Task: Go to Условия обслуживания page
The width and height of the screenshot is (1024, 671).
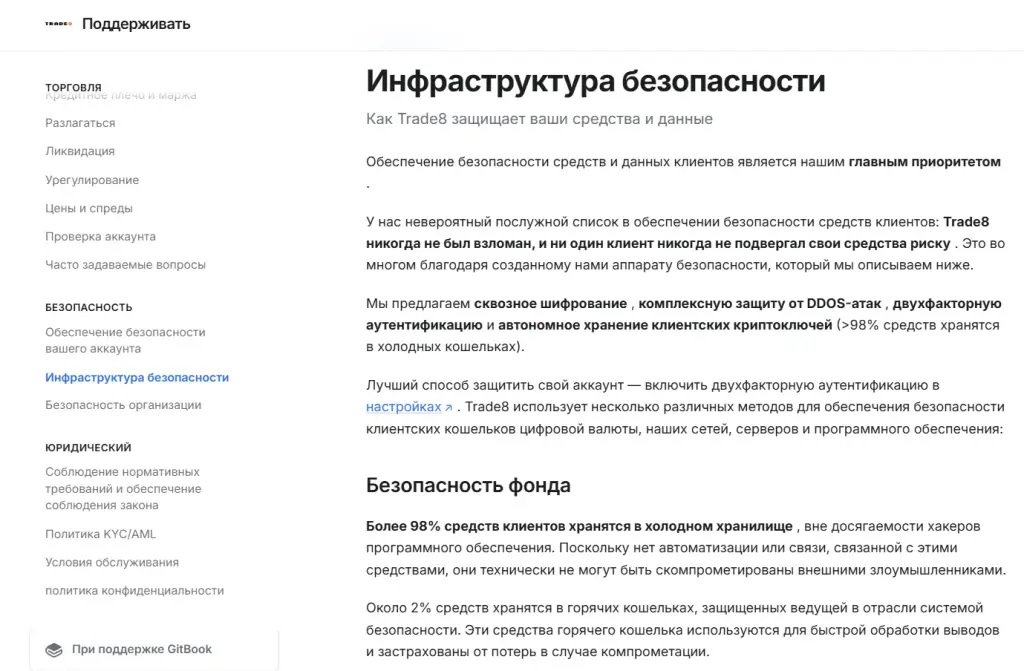Action: [x=112, y=563]
